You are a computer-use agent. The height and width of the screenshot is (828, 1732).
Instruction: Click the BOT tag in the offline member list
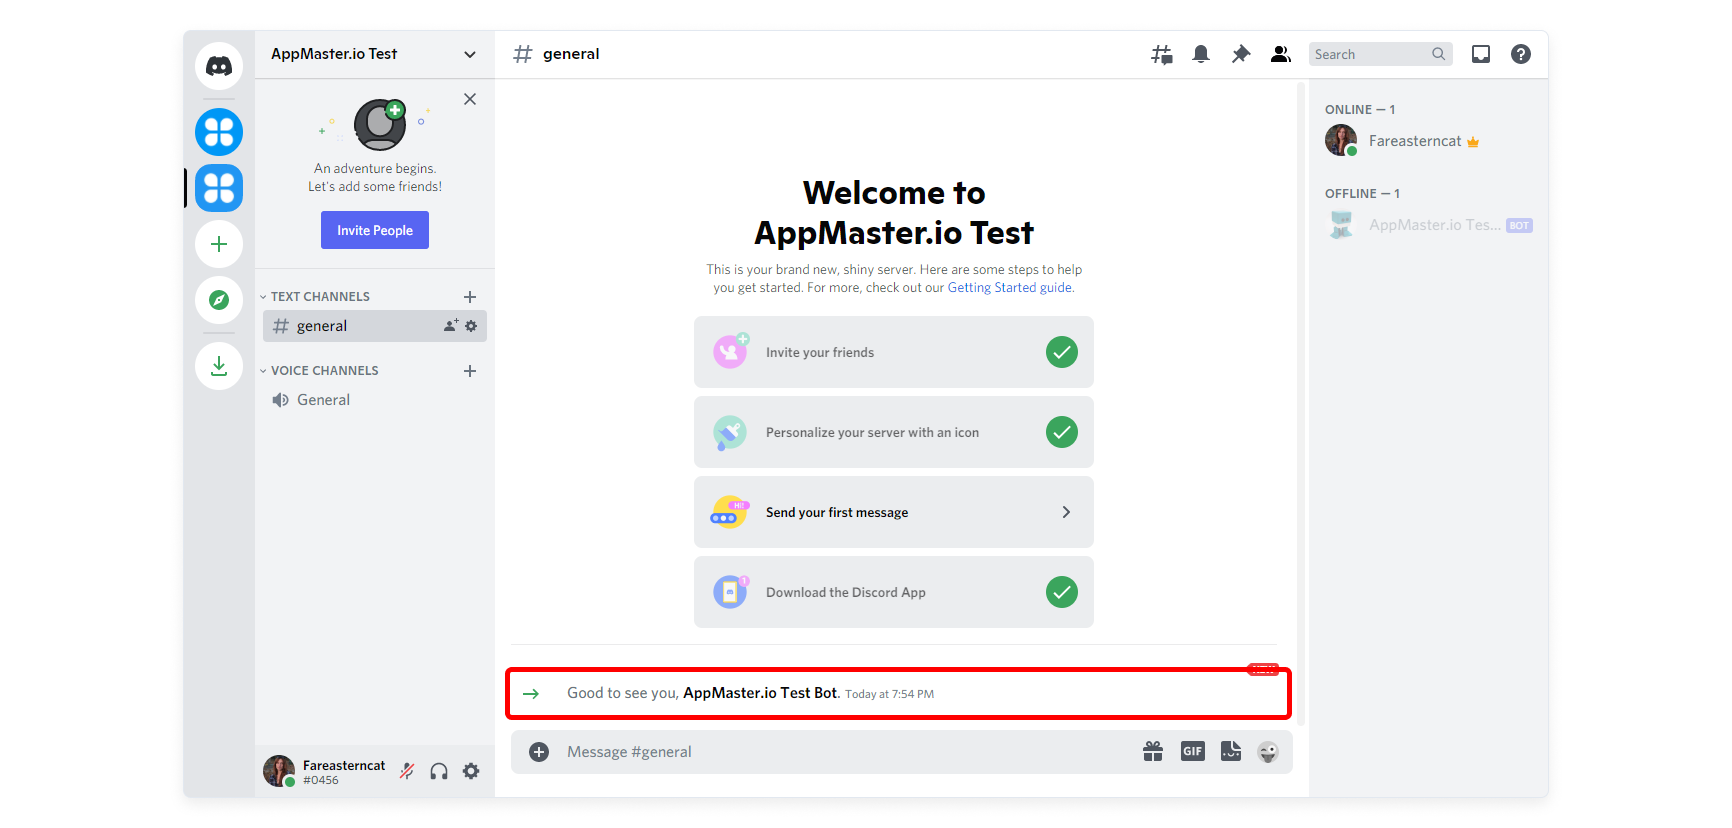1519,226
